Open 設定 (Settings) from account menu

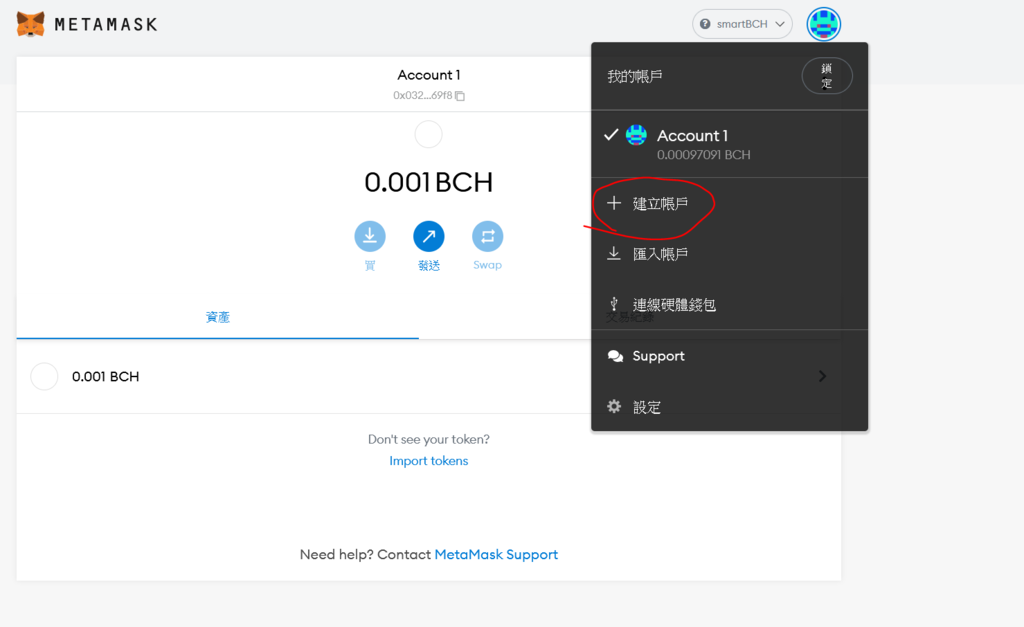(x=729, y=407)
